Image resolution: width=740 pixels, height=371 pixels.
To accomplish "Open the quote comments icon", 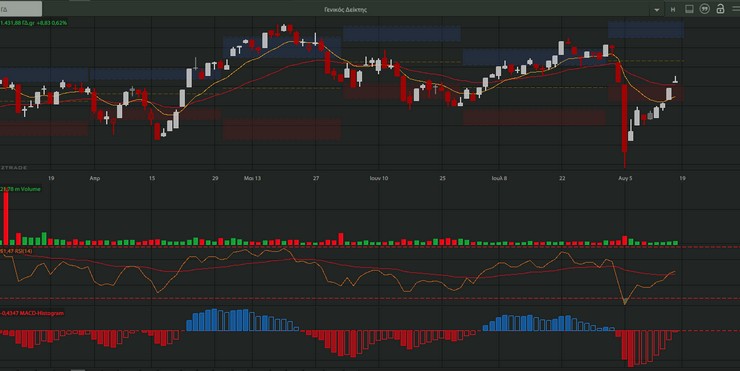I will click(x=705, y=9).
